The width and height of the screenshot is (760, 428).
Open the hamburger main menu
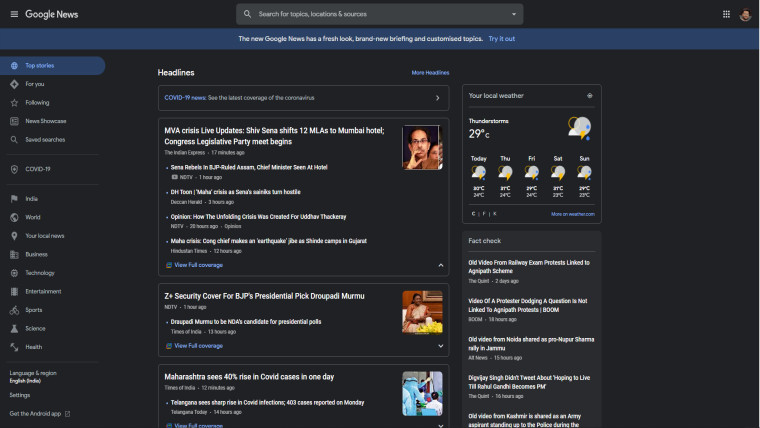14,14
